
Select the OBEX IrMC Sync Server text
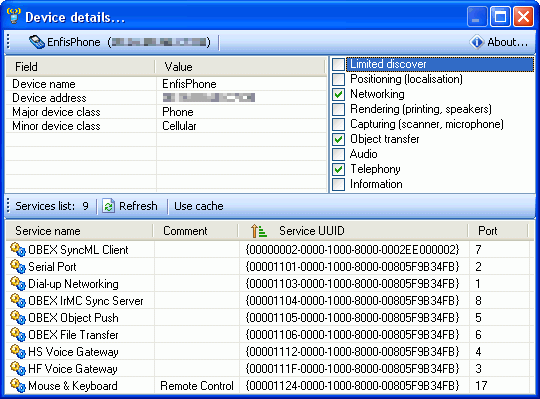[x=86, y=301]
